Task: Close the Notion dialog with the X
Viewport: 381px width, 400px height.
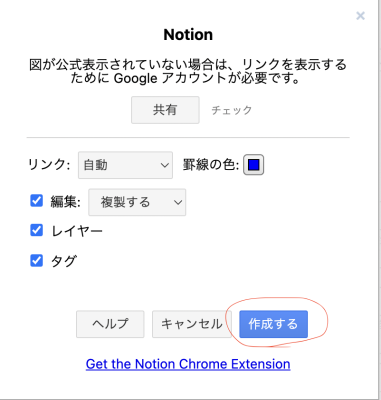Action: click(x=360, y=16)
